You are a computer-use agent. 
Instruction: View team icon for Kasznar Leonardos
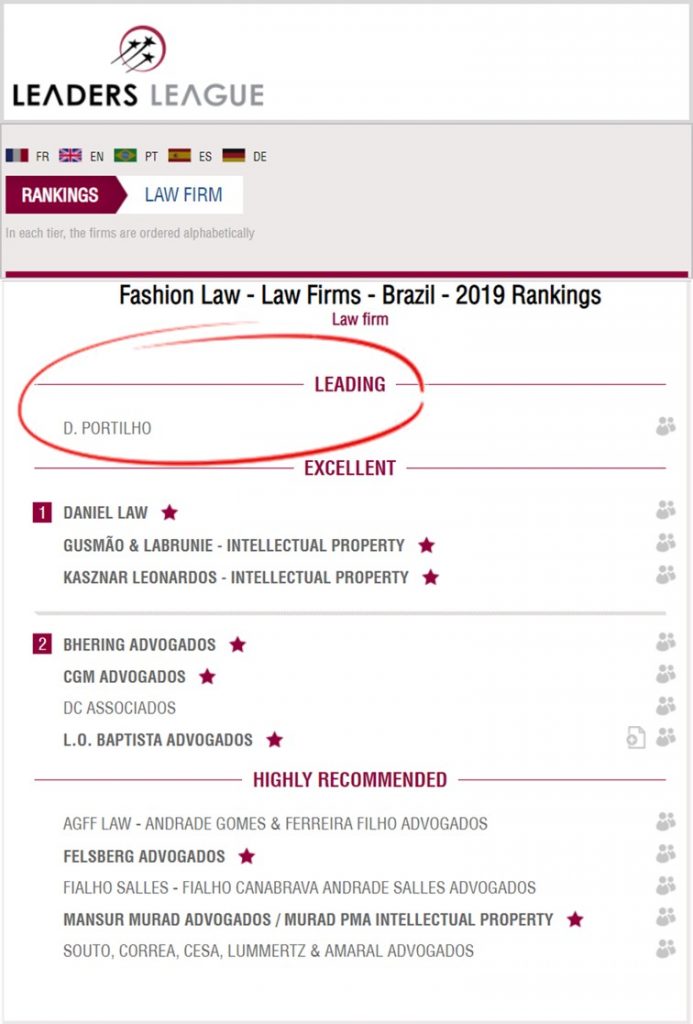pos(666,575)
